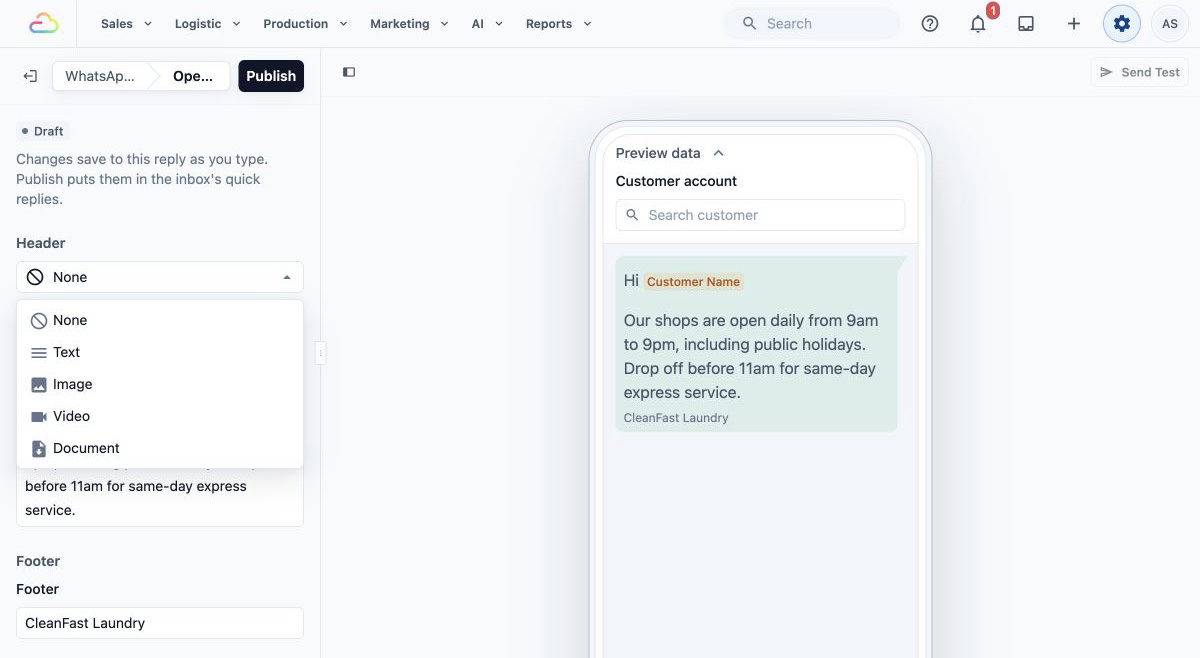1200x658 pixels.
Task: Click the Send Test button
Action: pyautogui.click(x=1139, y=72)
